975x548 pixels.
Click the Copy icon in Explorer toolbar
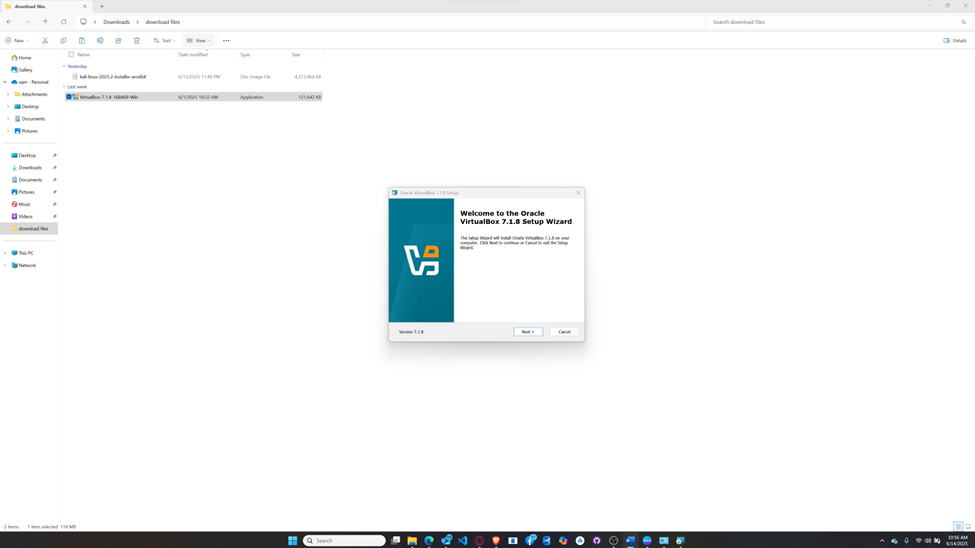point(63,40)
